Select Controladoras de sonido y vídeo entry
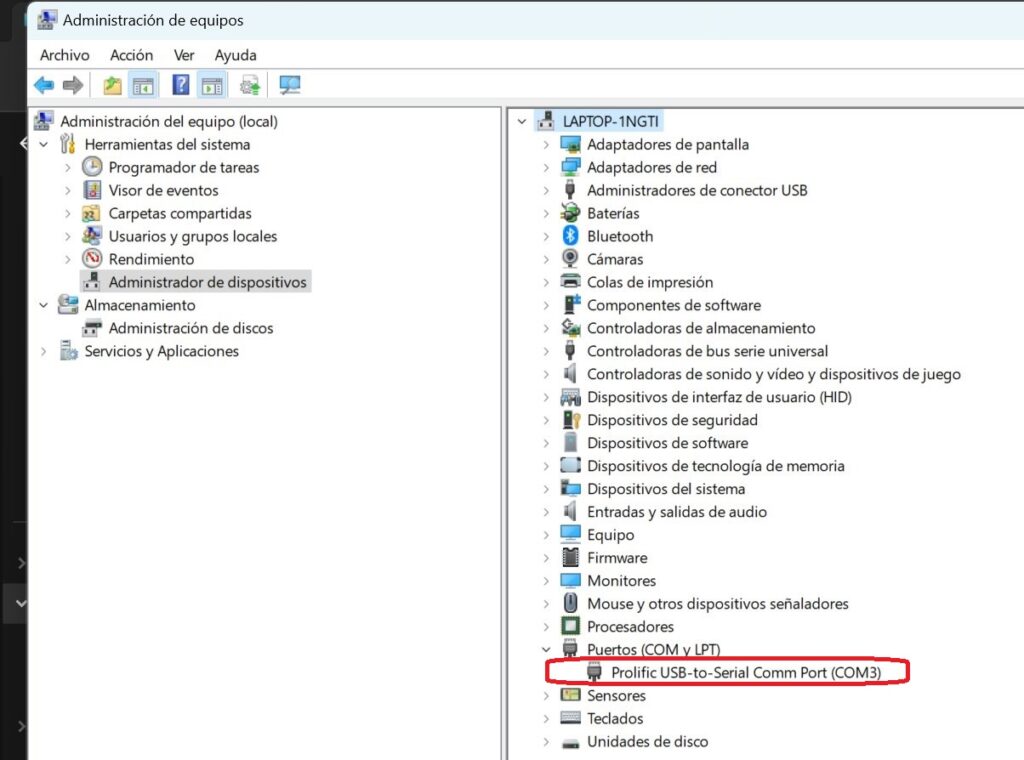1024x760 pixels. click(x=774, y=374)
